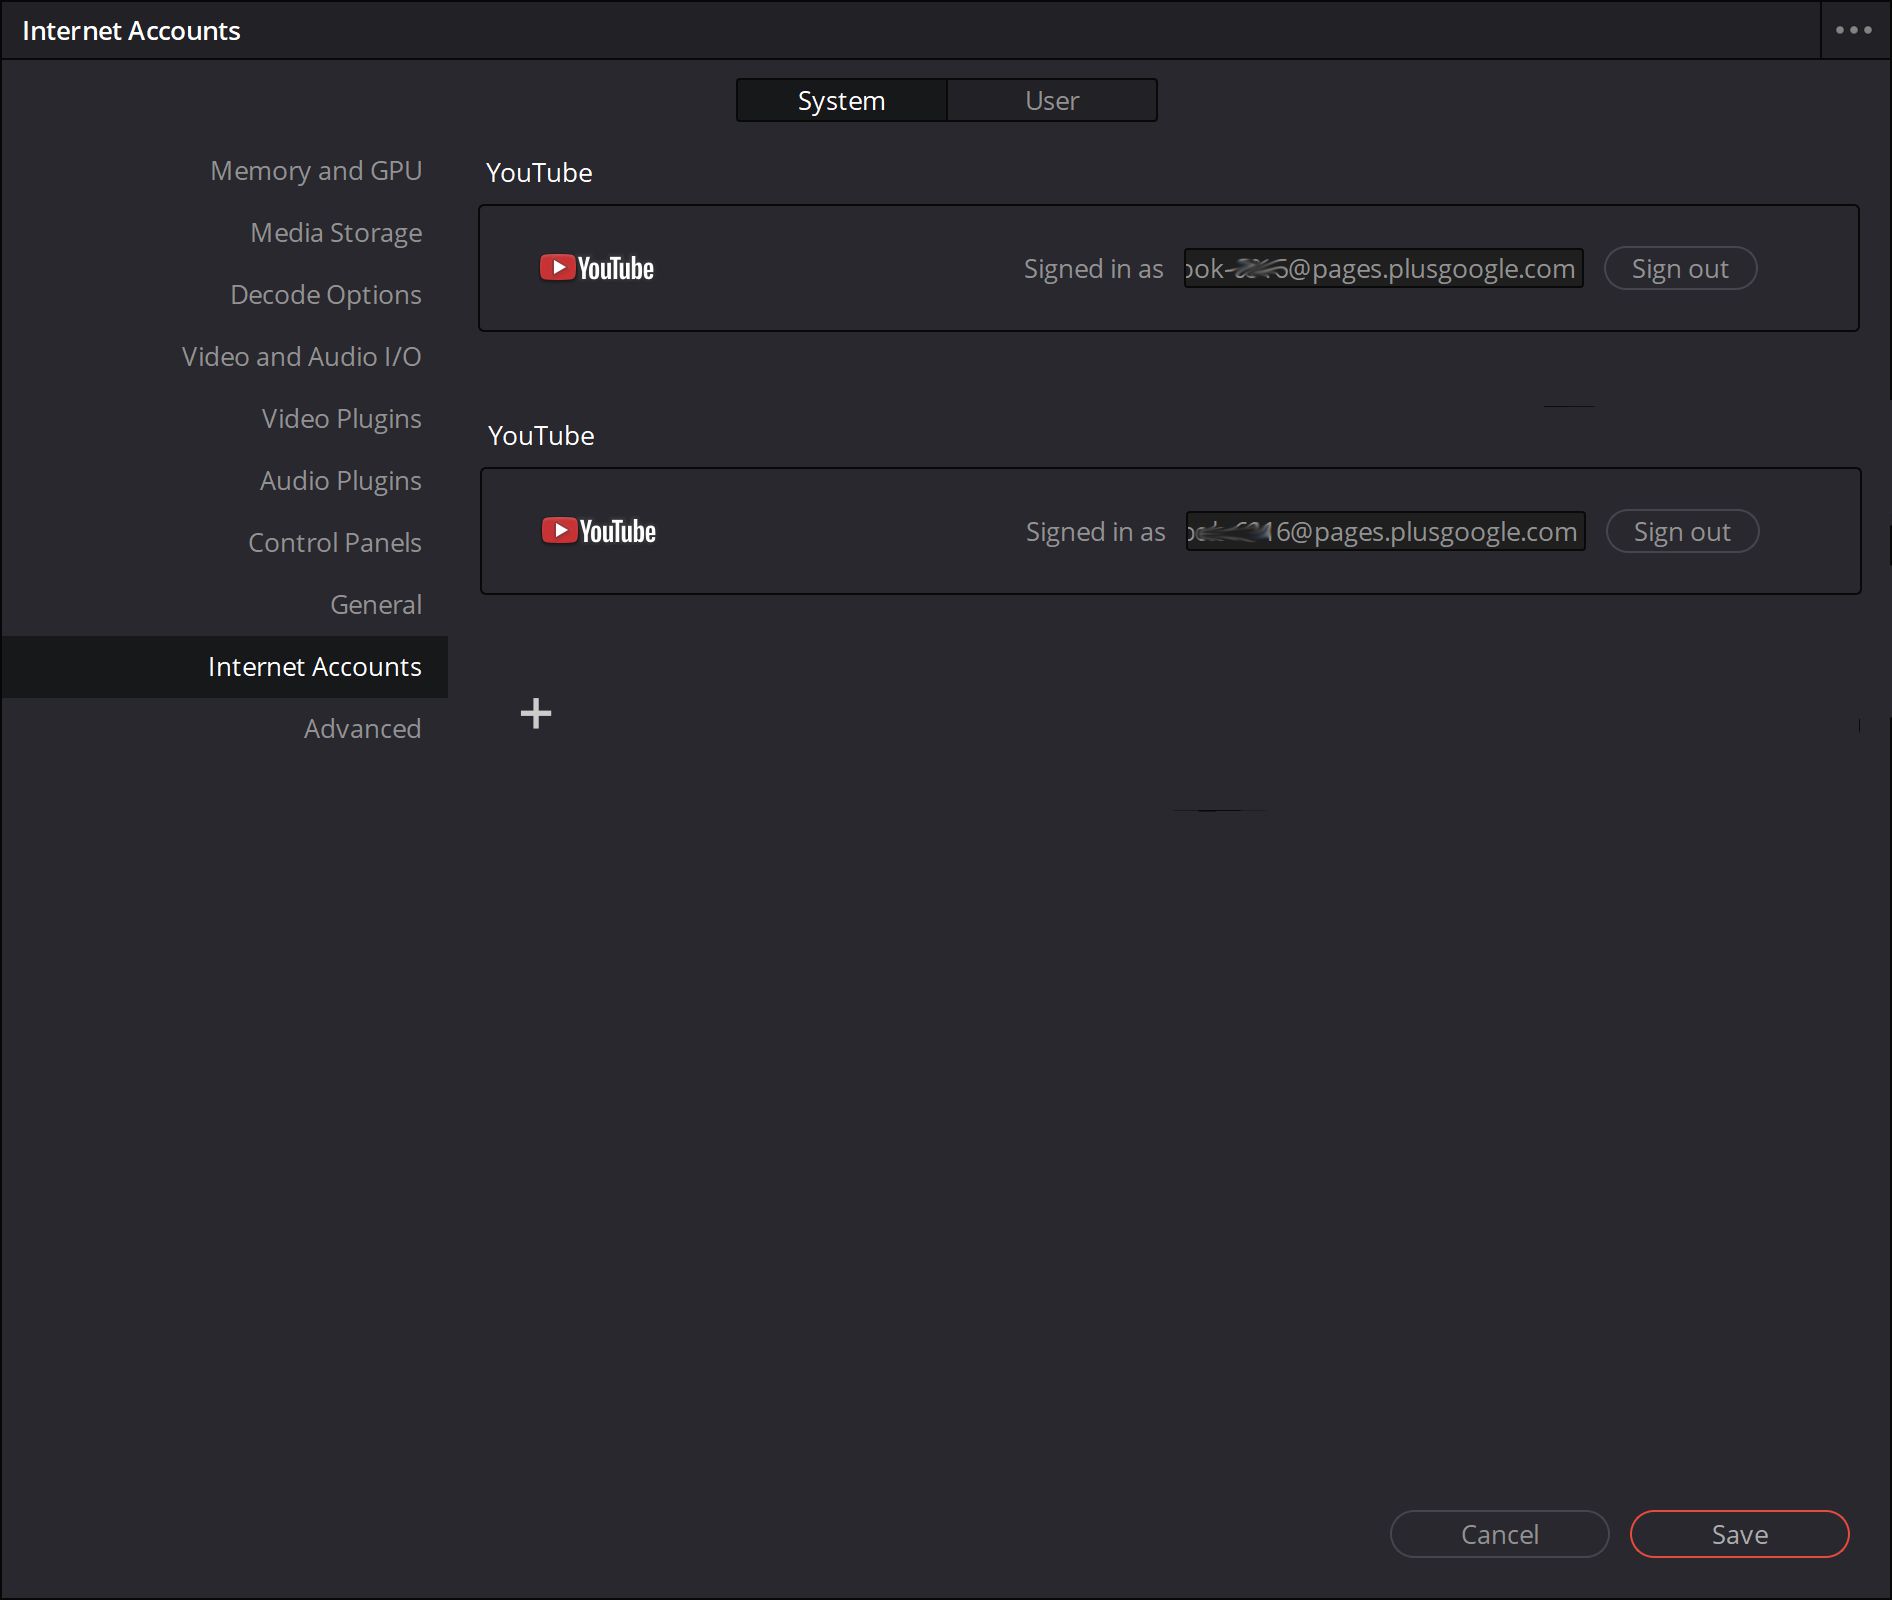Click first 'Signed in as' label
The image size is (1892, 1600).
pyautogui.click(x=1094, y=269)
